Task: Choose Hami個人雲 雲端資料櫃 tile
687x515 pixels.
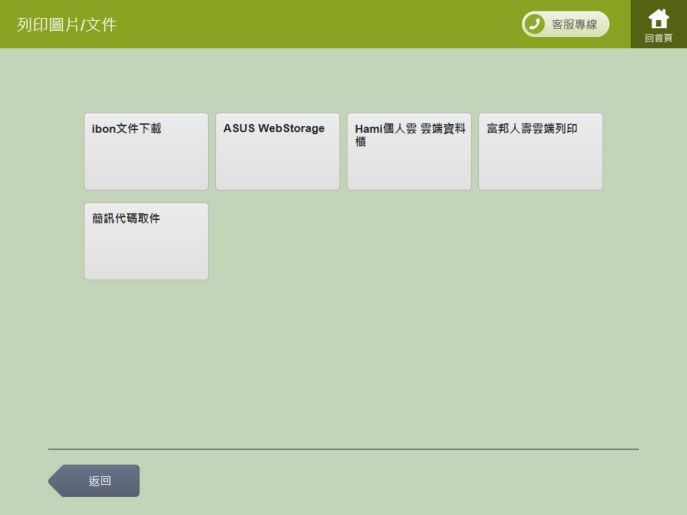Action: (409, 152)
